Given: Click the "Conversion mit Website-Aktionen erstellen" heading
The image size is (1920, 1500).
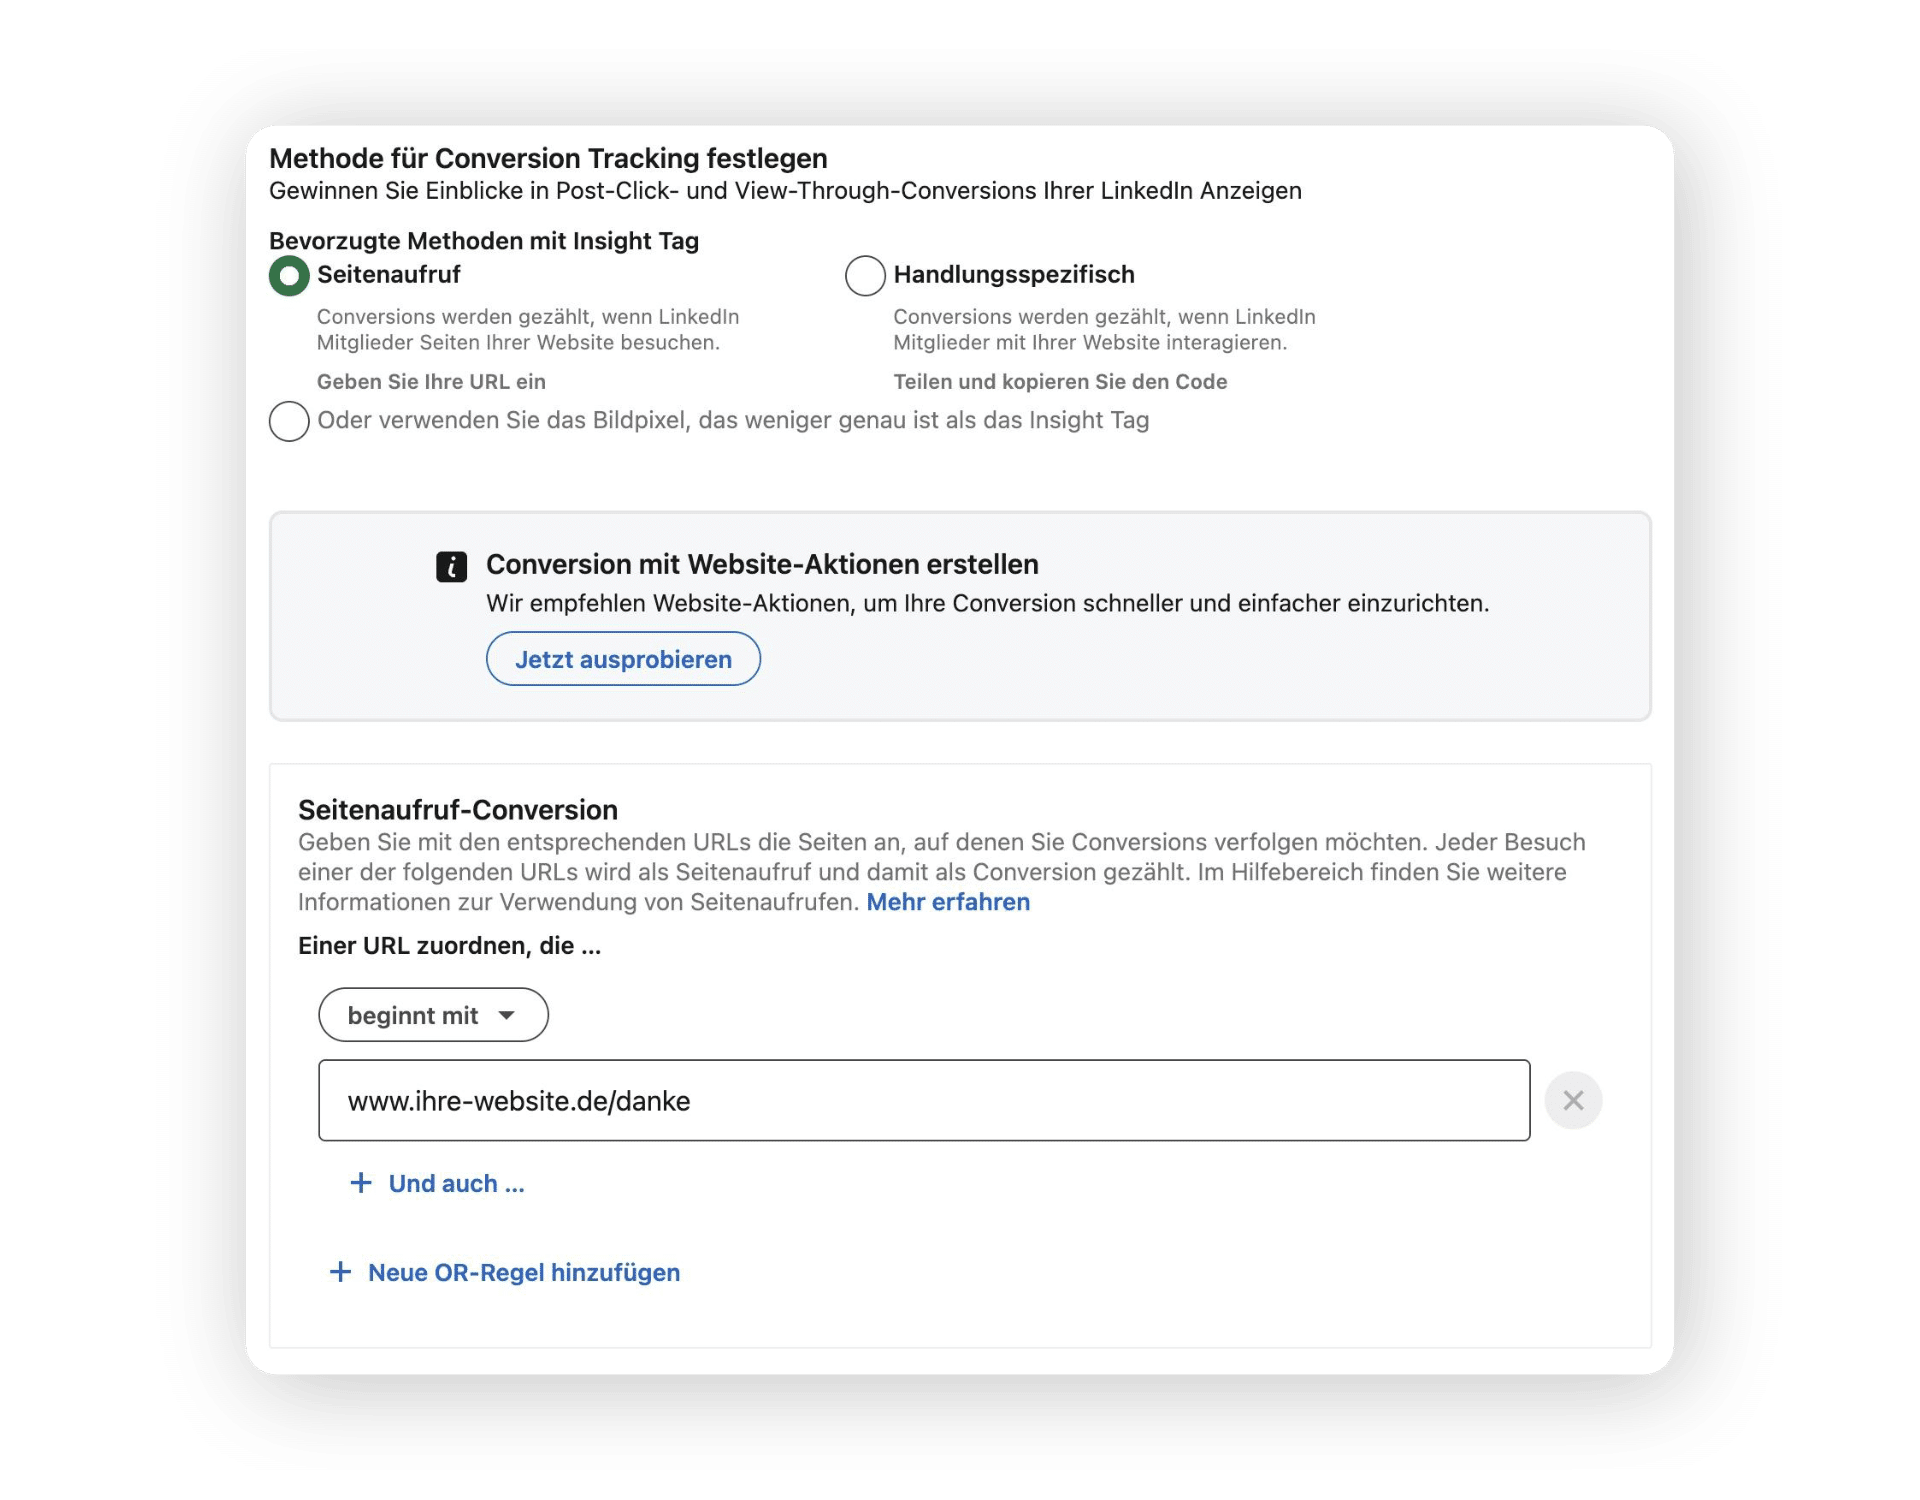Looking at the screenshot, I should click(762, 565).
